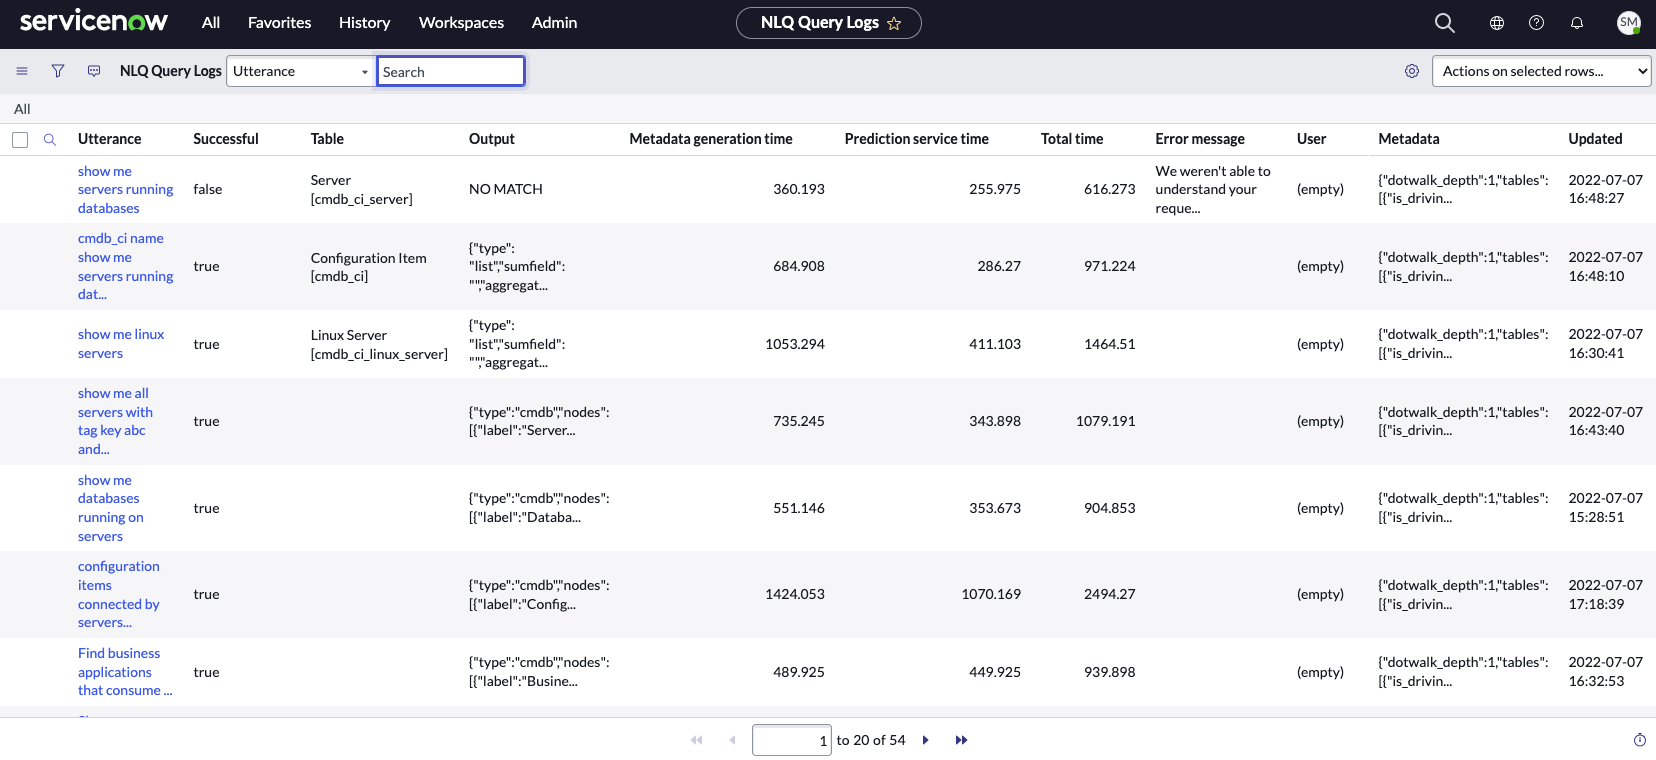Screen dimensions: 1656x760
Task: Open 'show me servers running databases' record
Action: (x=125, y=190)
